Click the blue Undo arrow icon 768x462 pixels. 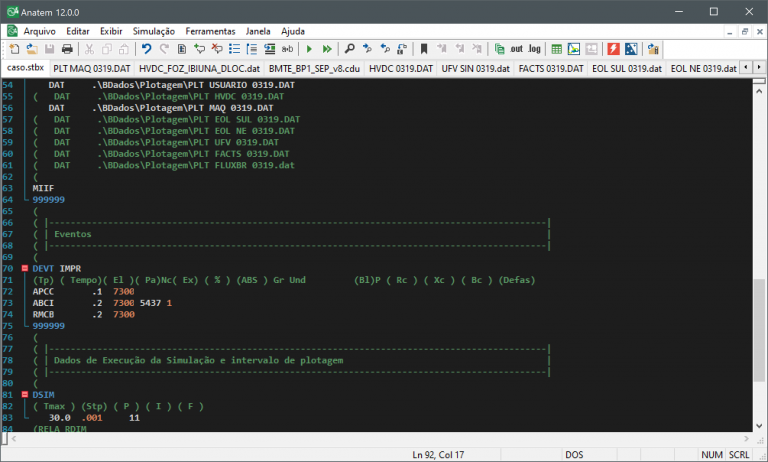tap(147, 48)
